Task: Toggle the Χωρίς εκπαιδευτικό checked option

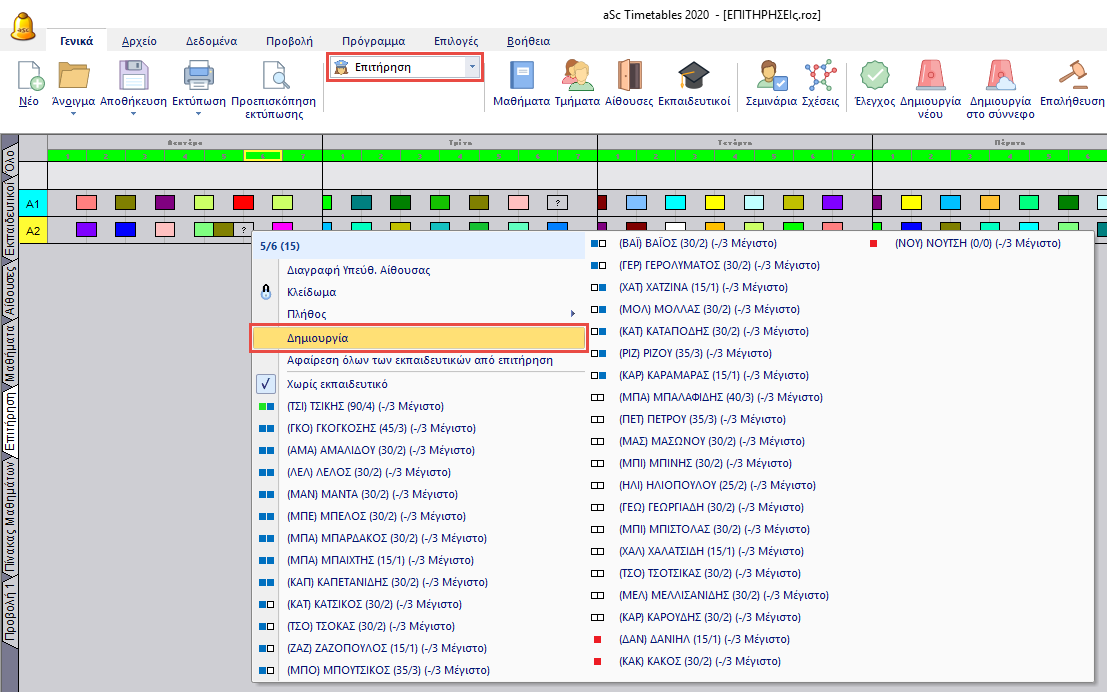Action: tap(337, 384)
